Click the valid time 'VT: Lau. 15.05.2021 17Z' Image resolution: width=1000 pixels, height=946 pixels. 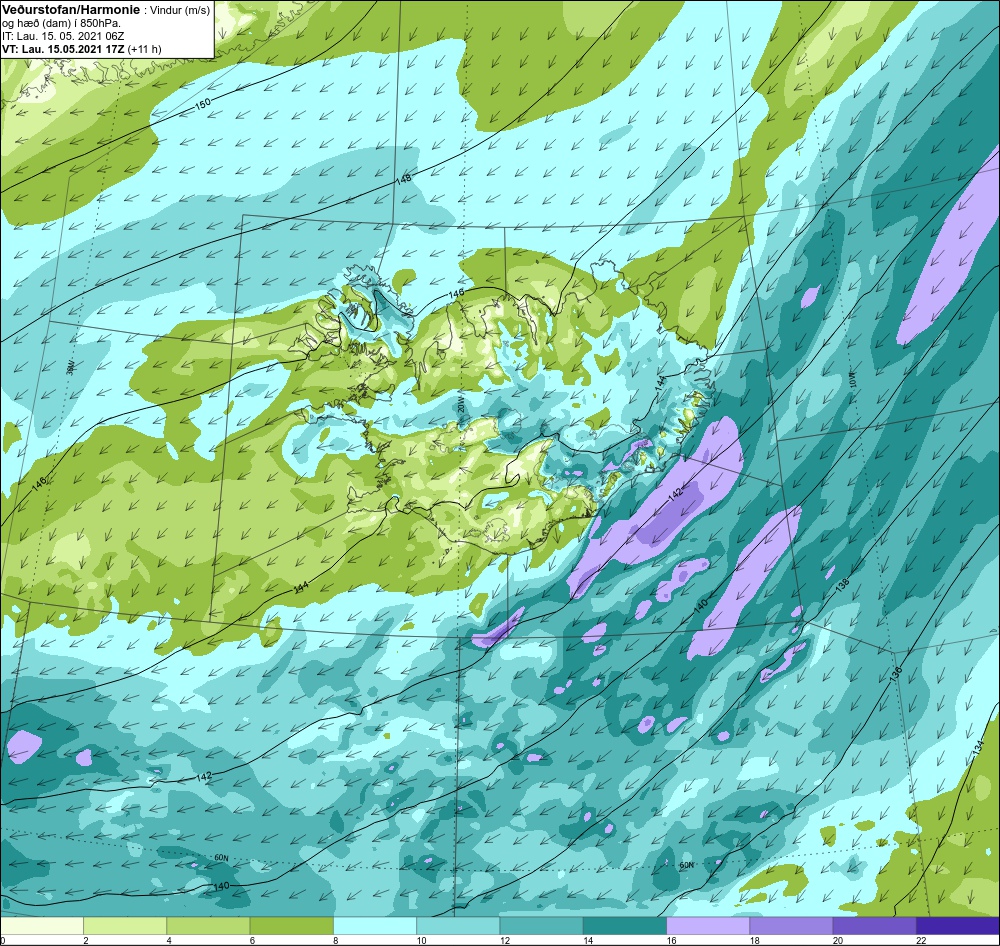point(64,48)
